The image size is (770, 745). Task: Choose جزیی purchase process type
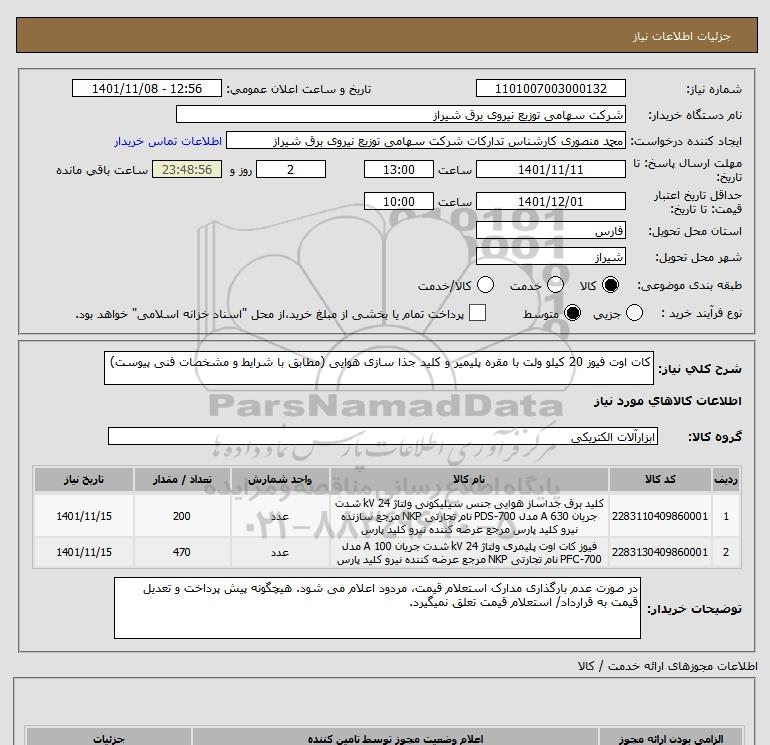634,313
